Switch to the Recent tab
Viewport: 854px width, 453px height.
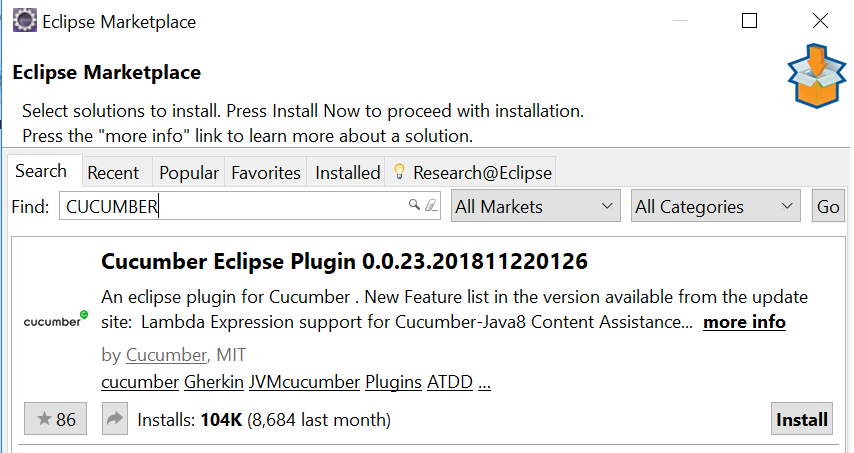[113, 173]
